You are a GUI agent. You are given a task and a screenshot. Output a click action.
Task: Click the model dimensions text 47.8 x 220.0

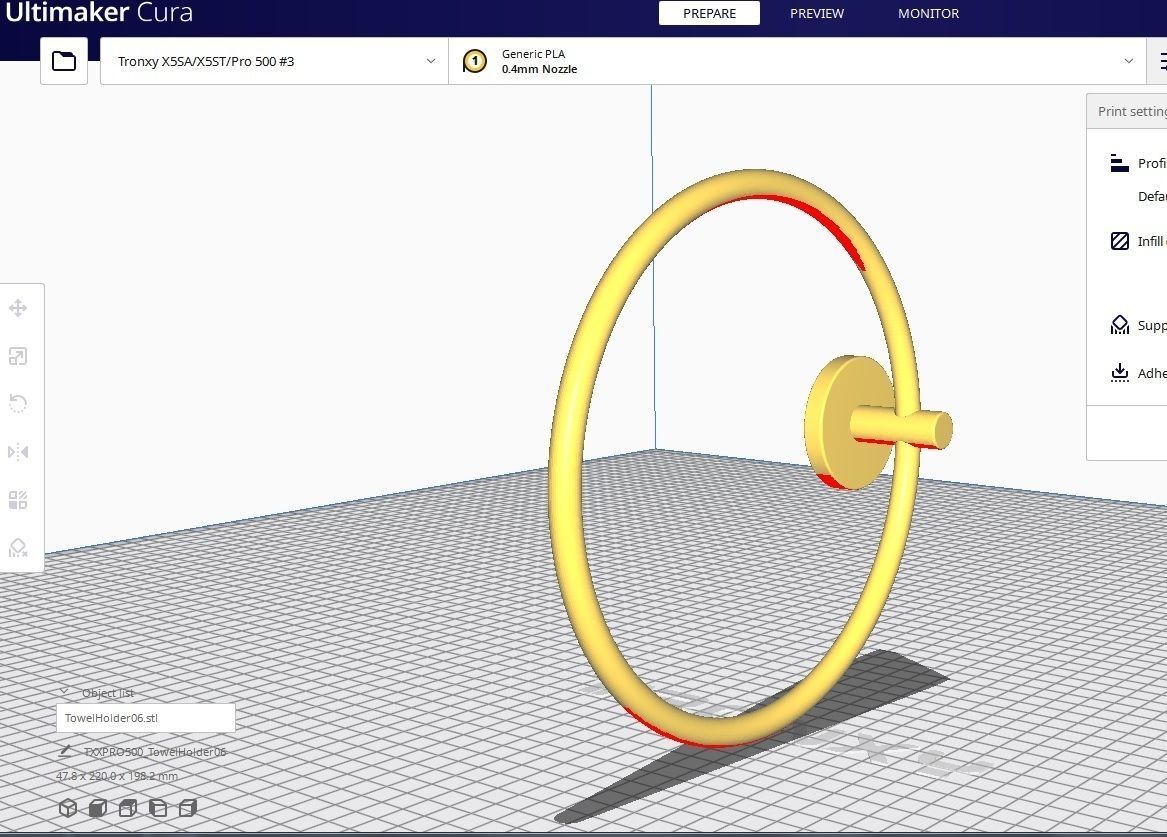point(117,776)
